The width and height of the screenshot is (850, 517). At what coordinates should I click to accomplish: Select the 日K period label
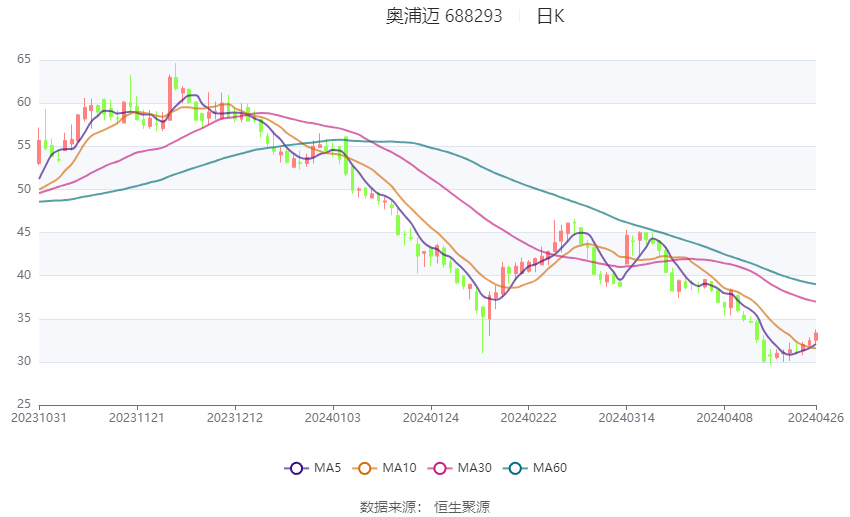tap(551, 16)
